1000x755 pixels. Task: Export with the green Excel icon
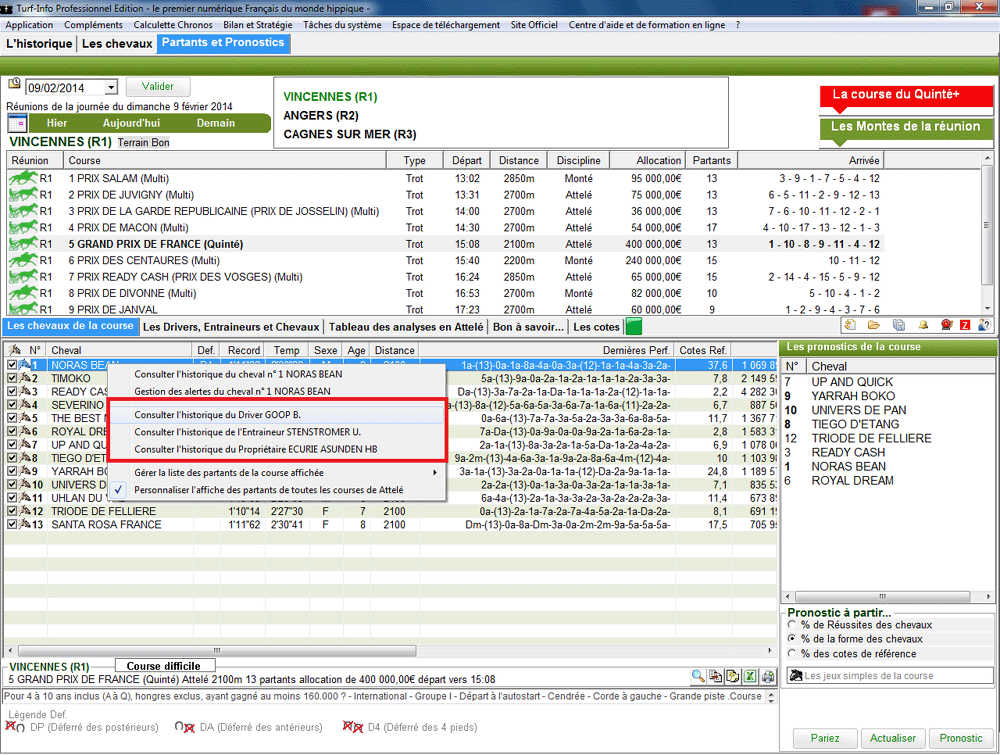click(750, 677)
